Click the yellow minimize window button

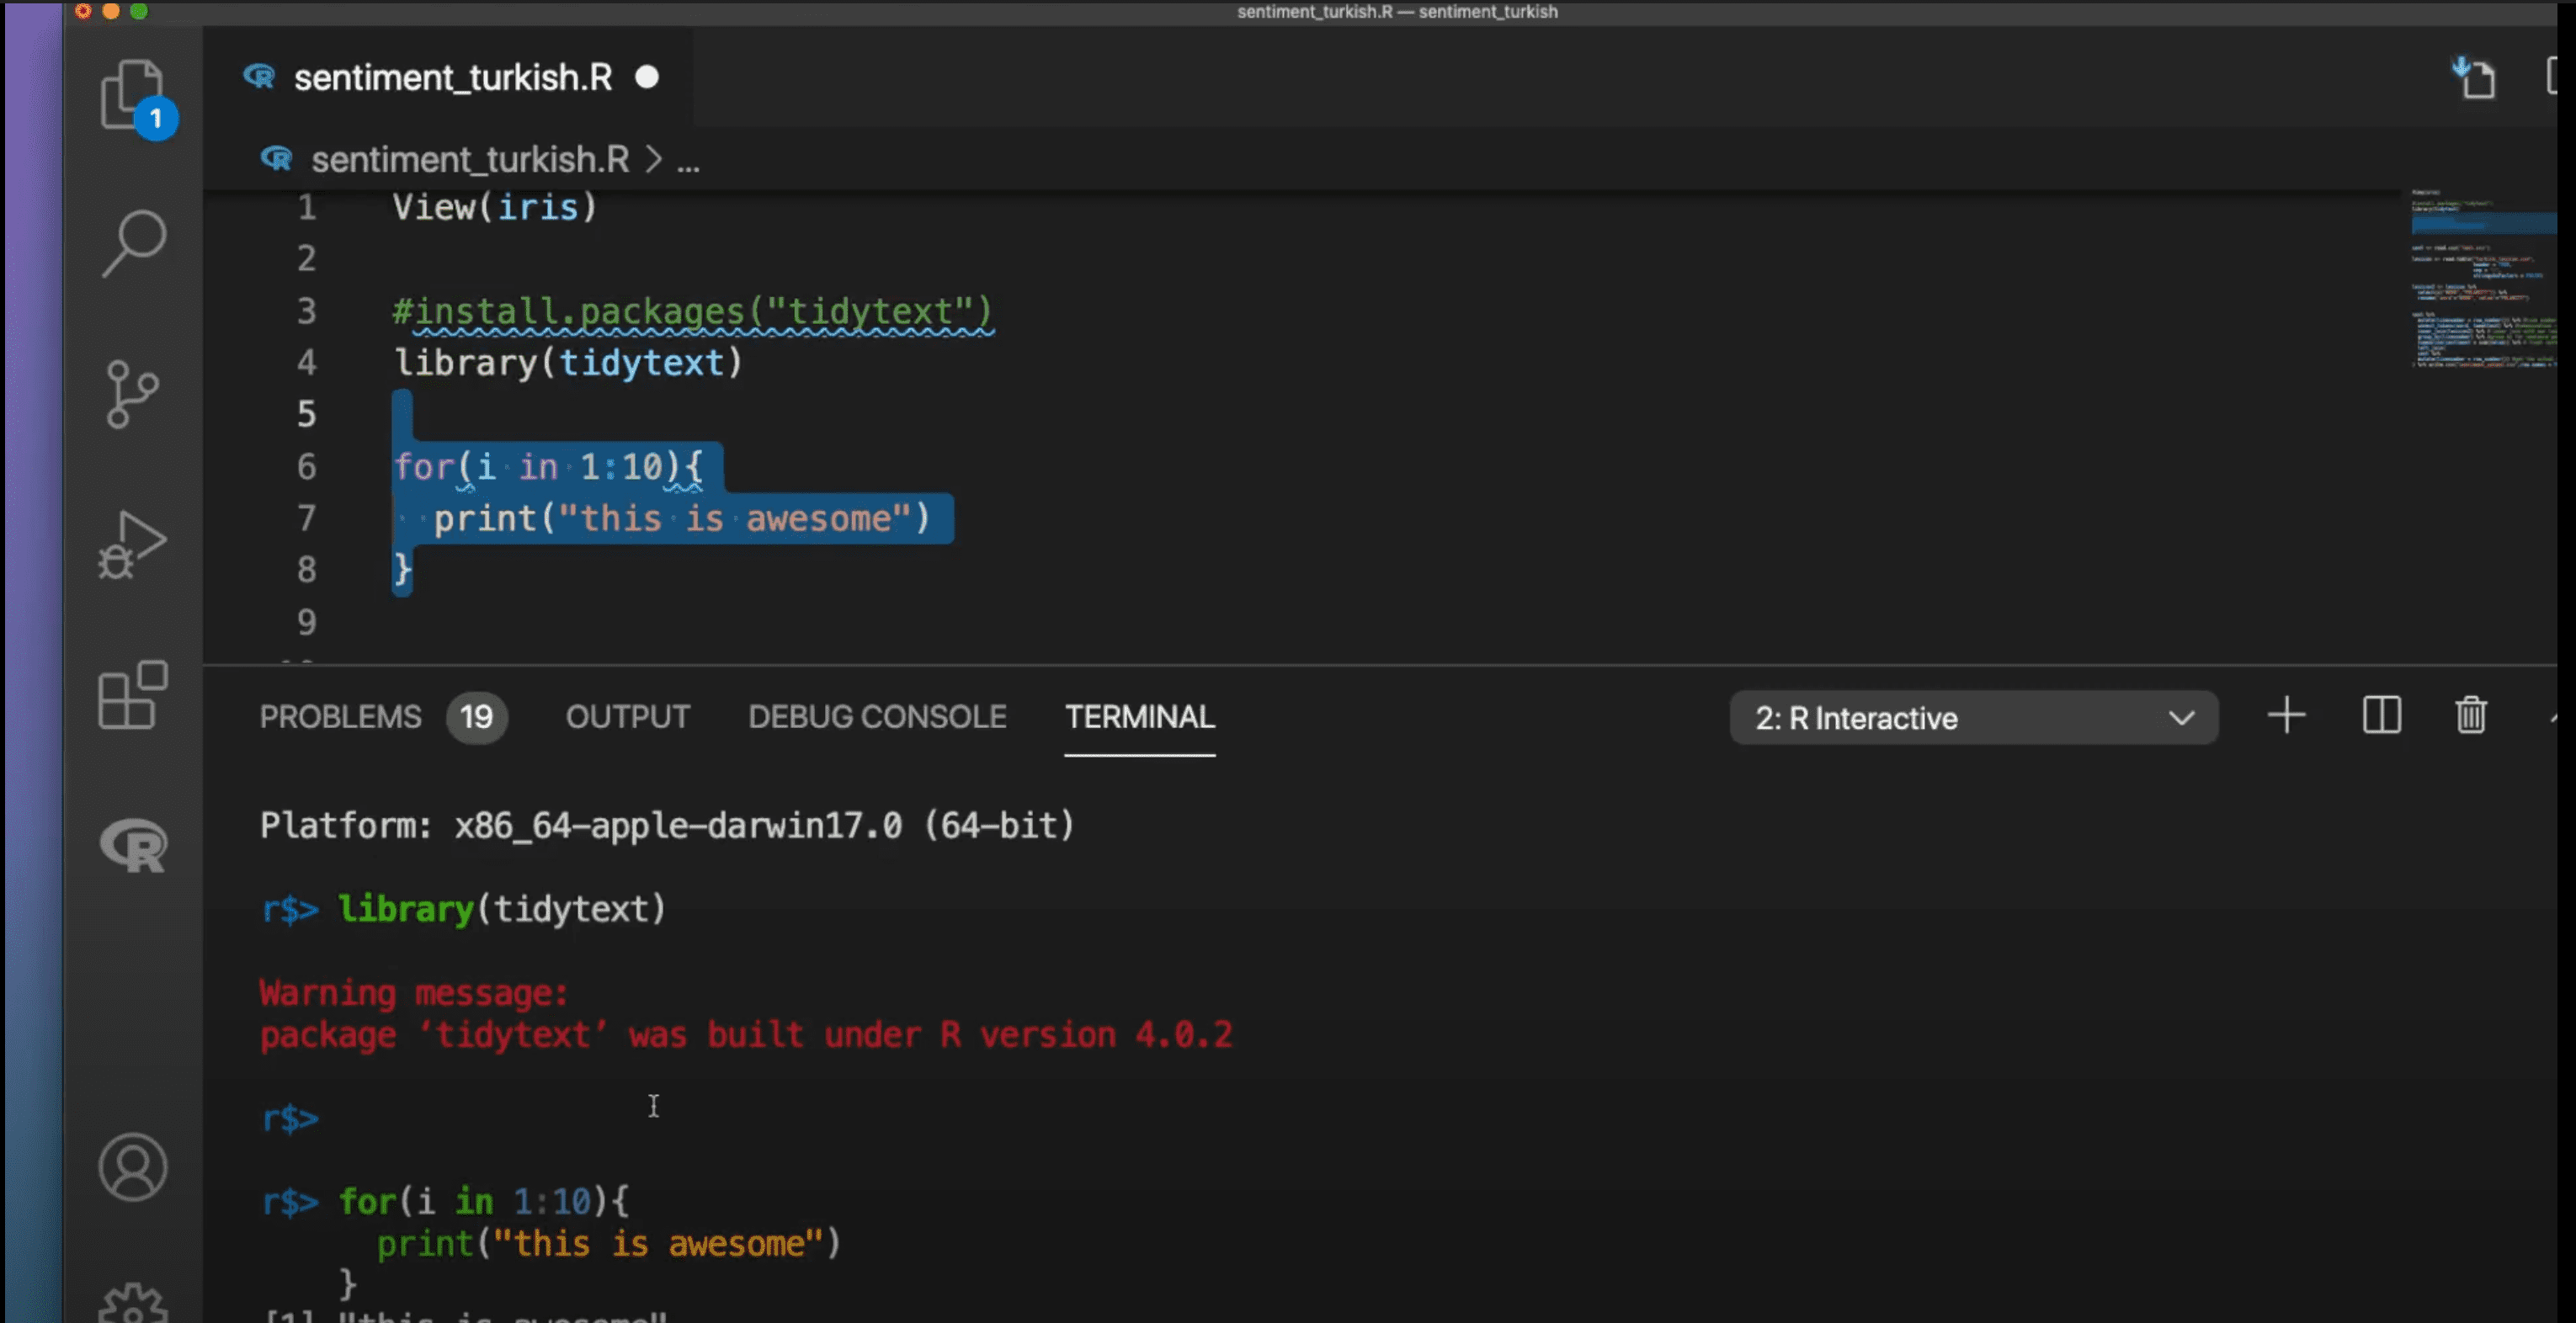[111, 11]
